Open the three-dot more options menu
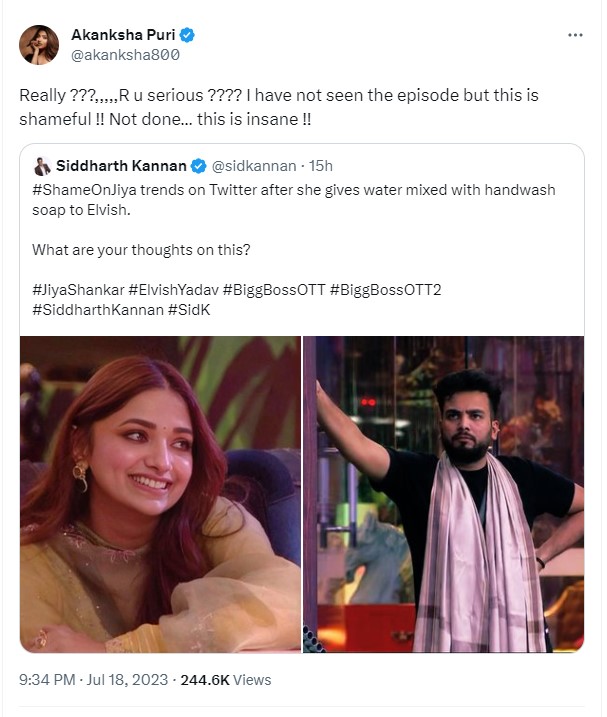 [575, 35]
